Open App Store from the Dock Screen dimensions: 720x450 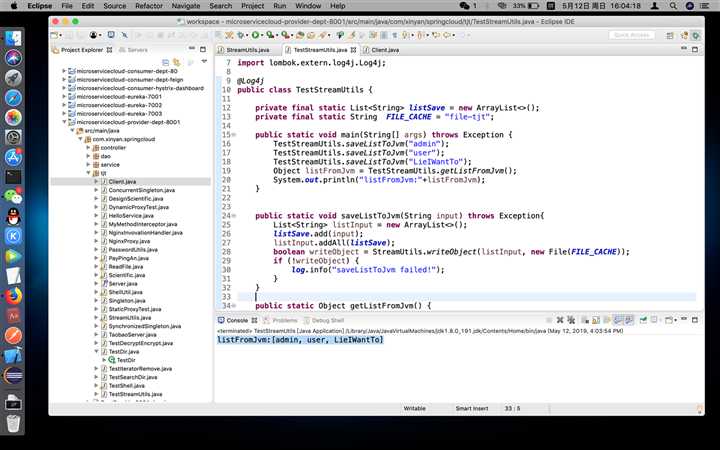coord(13,157)
